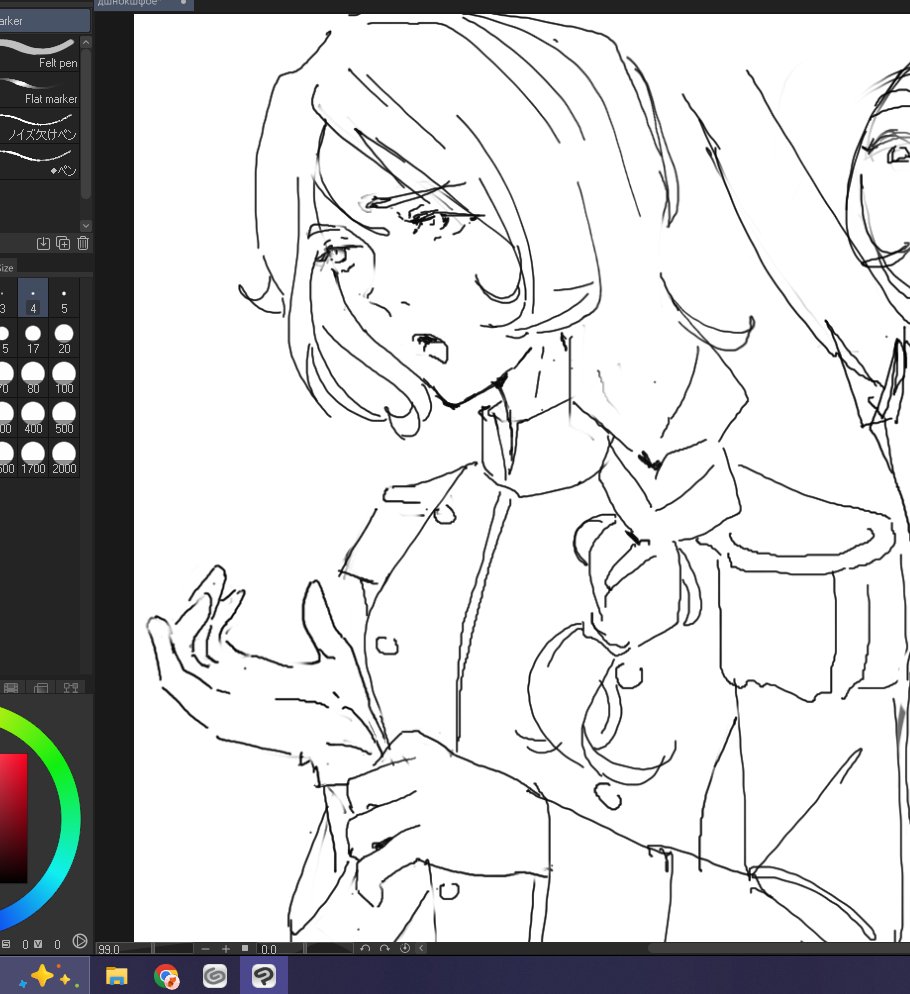This screenshot has width=910, height=994.
Task: Rotate canvas left with the icon
Action: 365,948
